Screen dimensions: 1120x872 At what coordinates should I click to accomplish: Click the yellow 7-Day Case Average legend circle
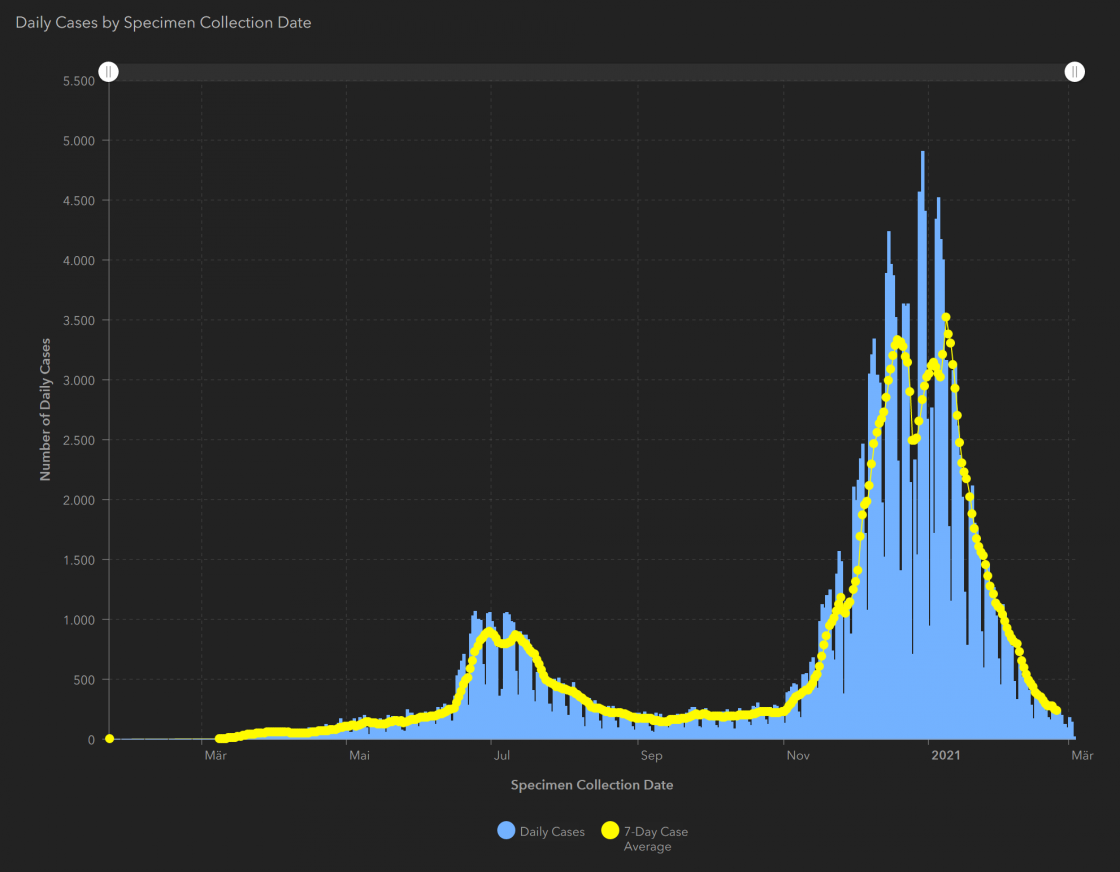(610, 831)
